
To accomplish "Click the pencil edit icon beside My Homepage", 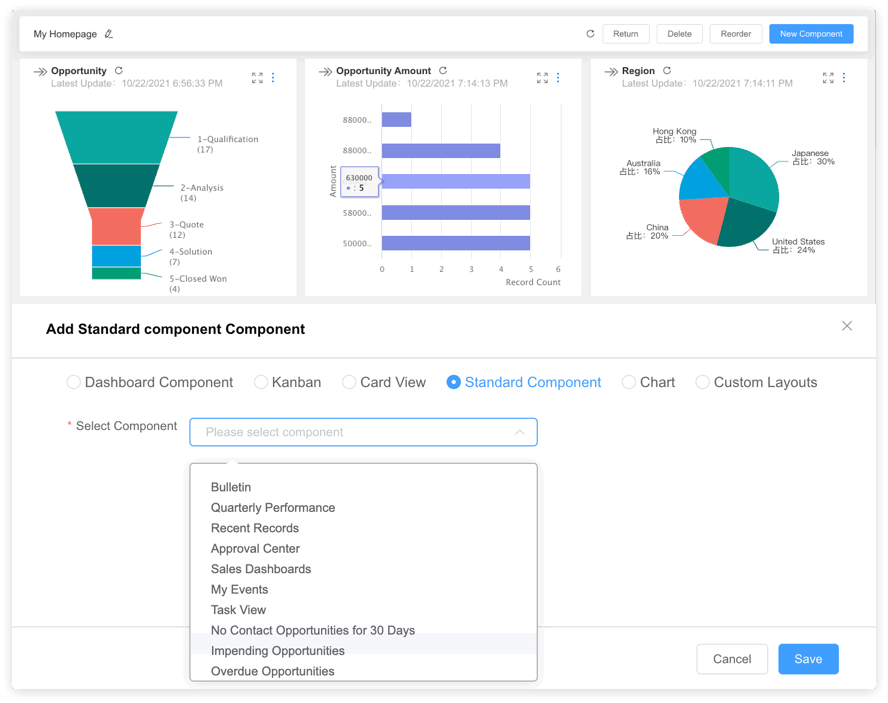I will (x=109, y=34).
